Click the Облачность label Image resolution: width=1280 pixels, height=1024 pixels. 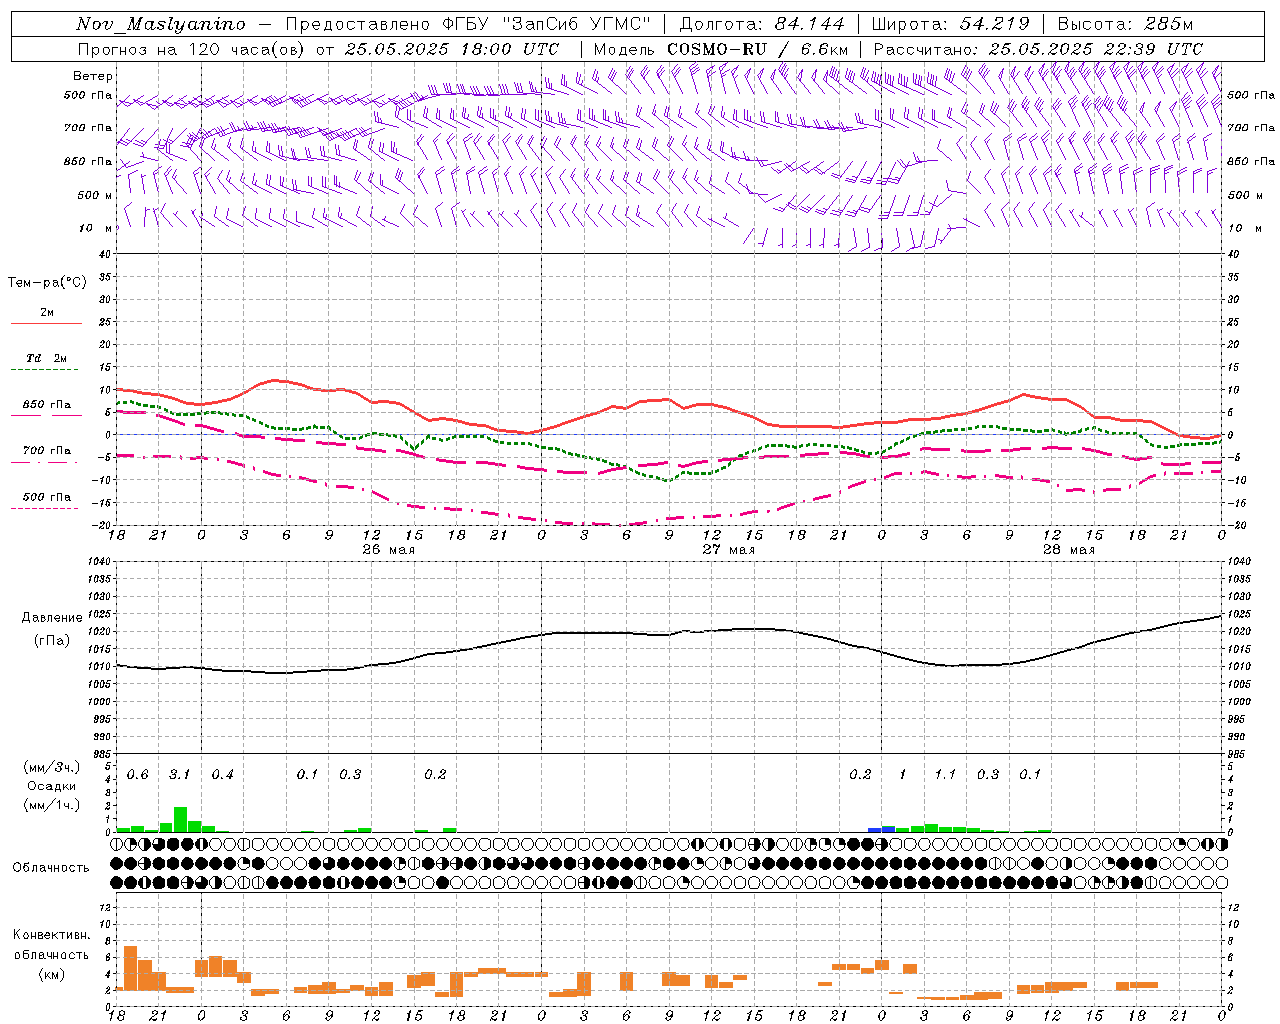click(x=51, y=868)
